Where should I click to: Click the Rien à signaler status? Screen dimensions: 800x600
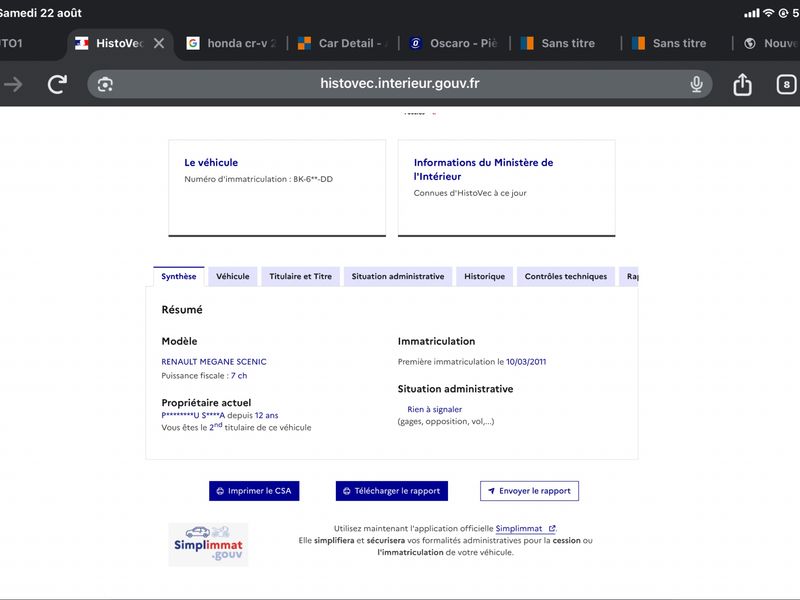[x=435, y=409]
